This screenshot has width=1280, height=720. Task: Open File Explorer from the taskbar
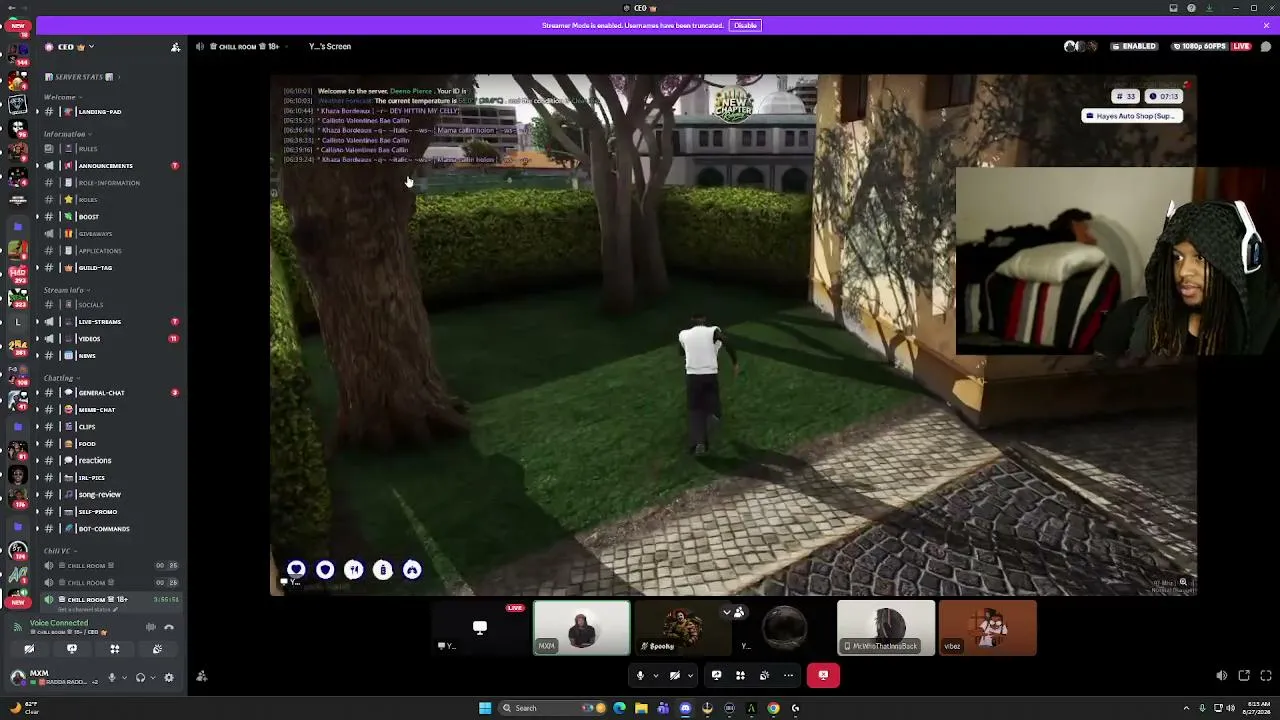tap(641, 708)
